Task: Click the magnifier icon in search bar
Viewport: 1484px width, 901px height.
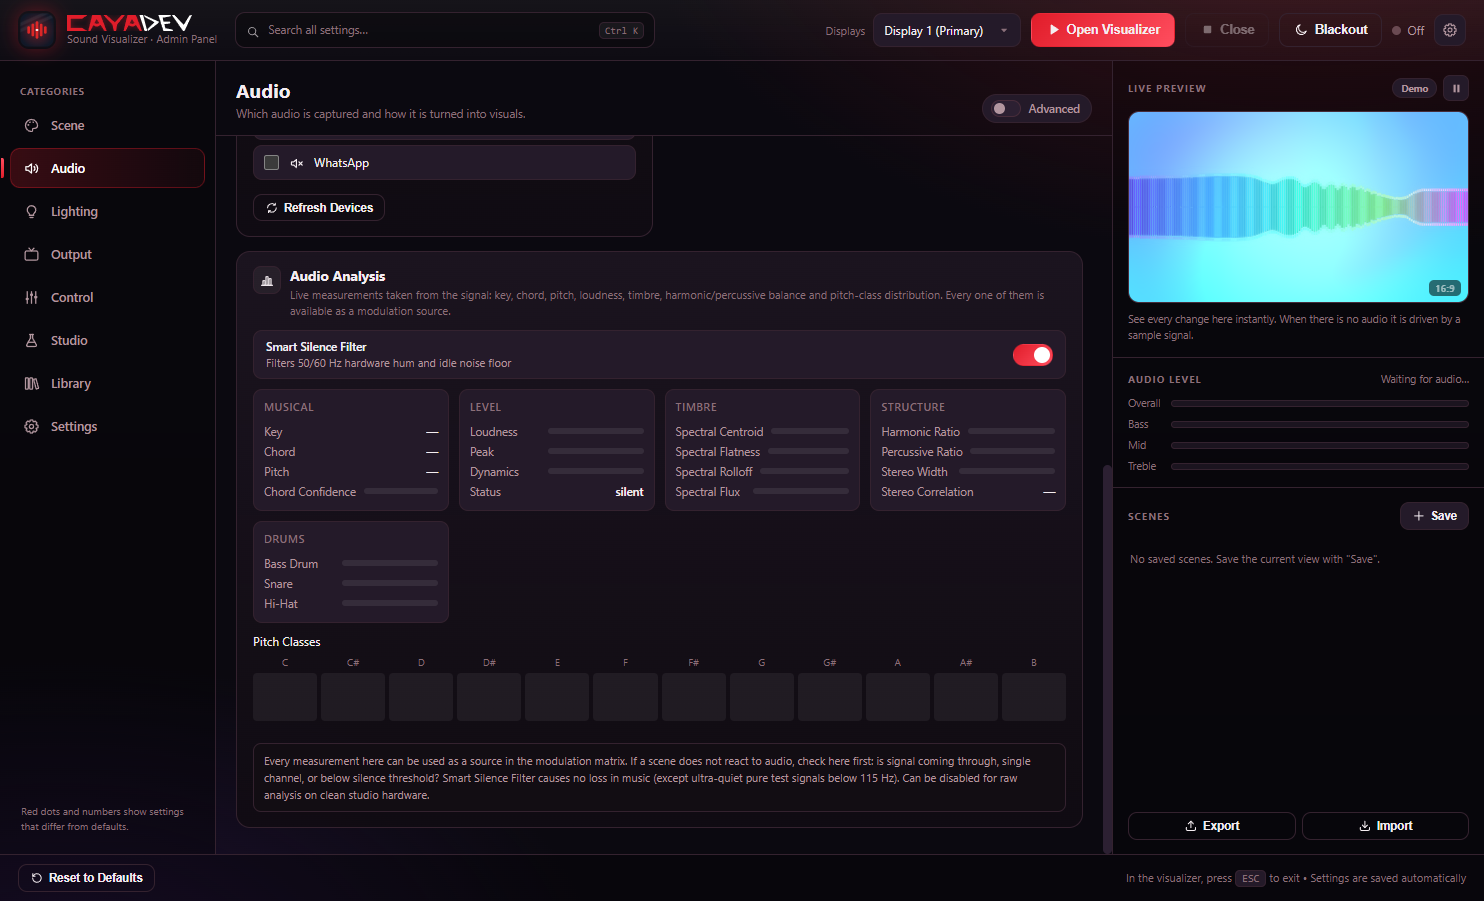Action: [x=253, y=31]
